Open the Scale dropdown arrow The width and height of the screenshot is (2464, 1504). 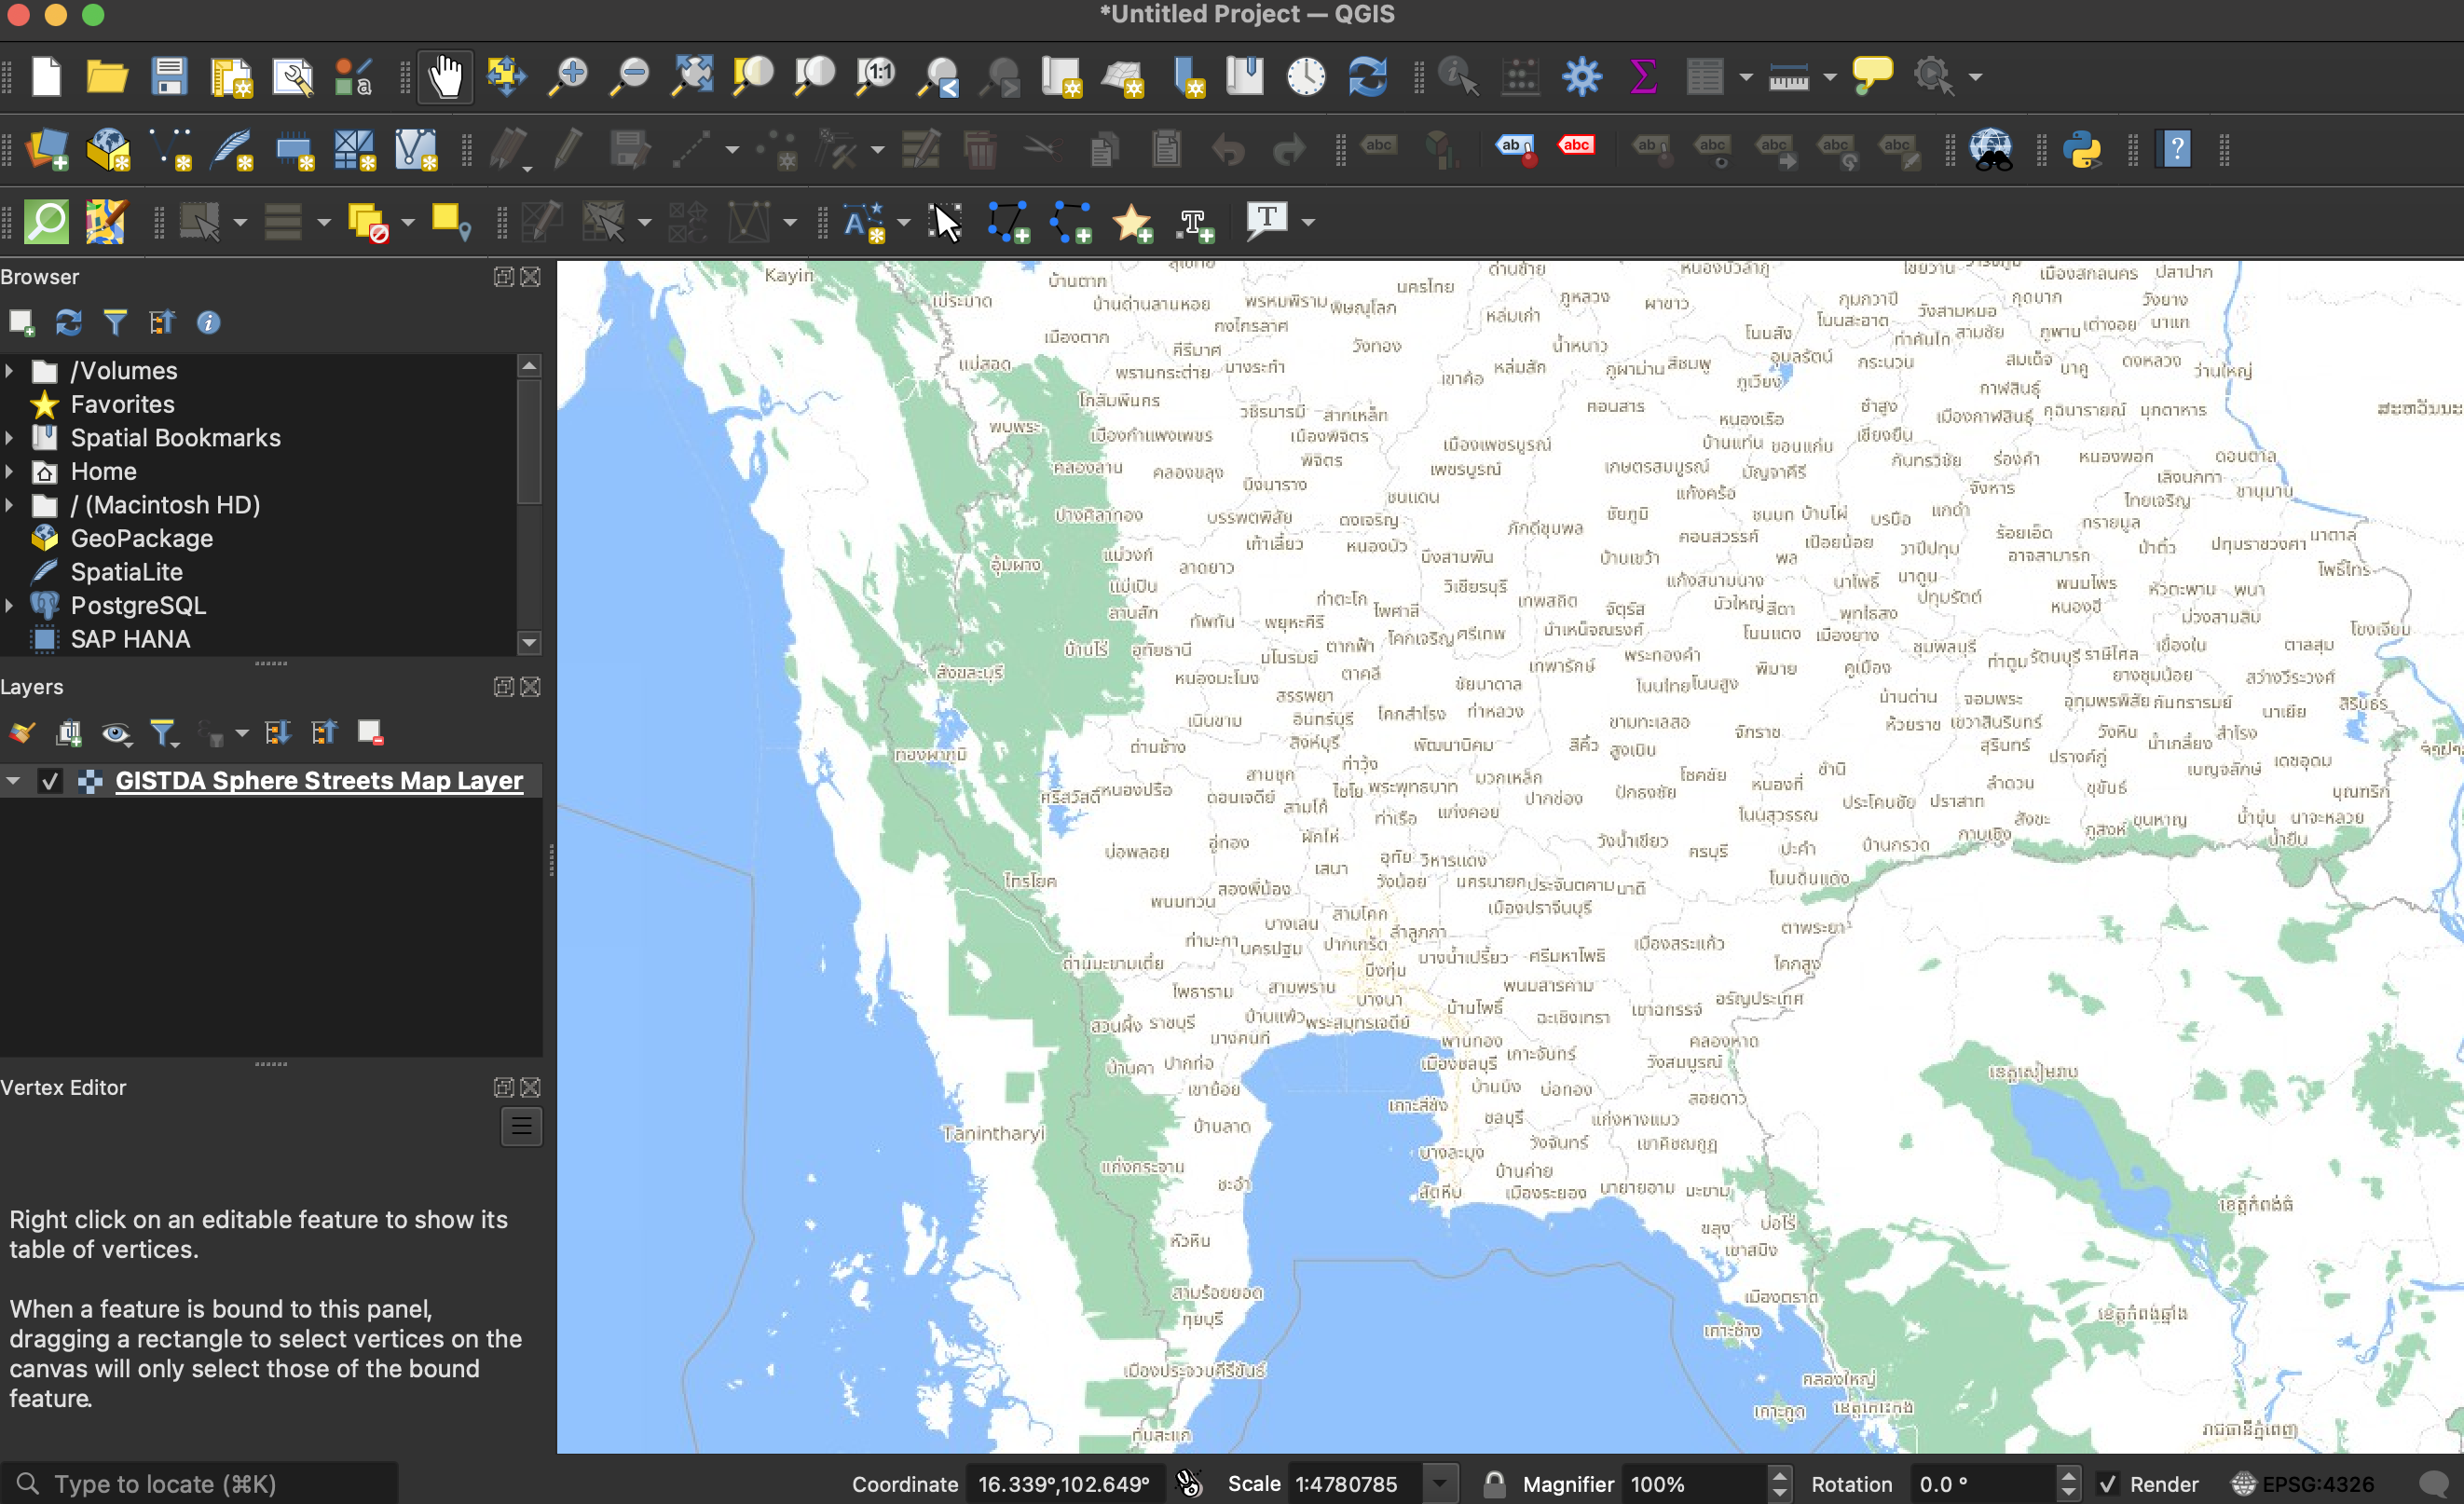pos(1440,1484)
